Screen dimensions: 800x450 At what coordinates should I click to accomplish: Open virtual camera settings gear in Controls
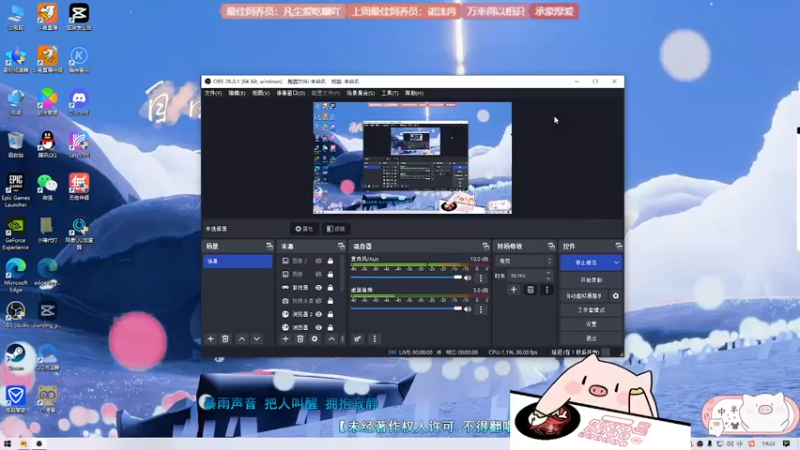point(616,296)
